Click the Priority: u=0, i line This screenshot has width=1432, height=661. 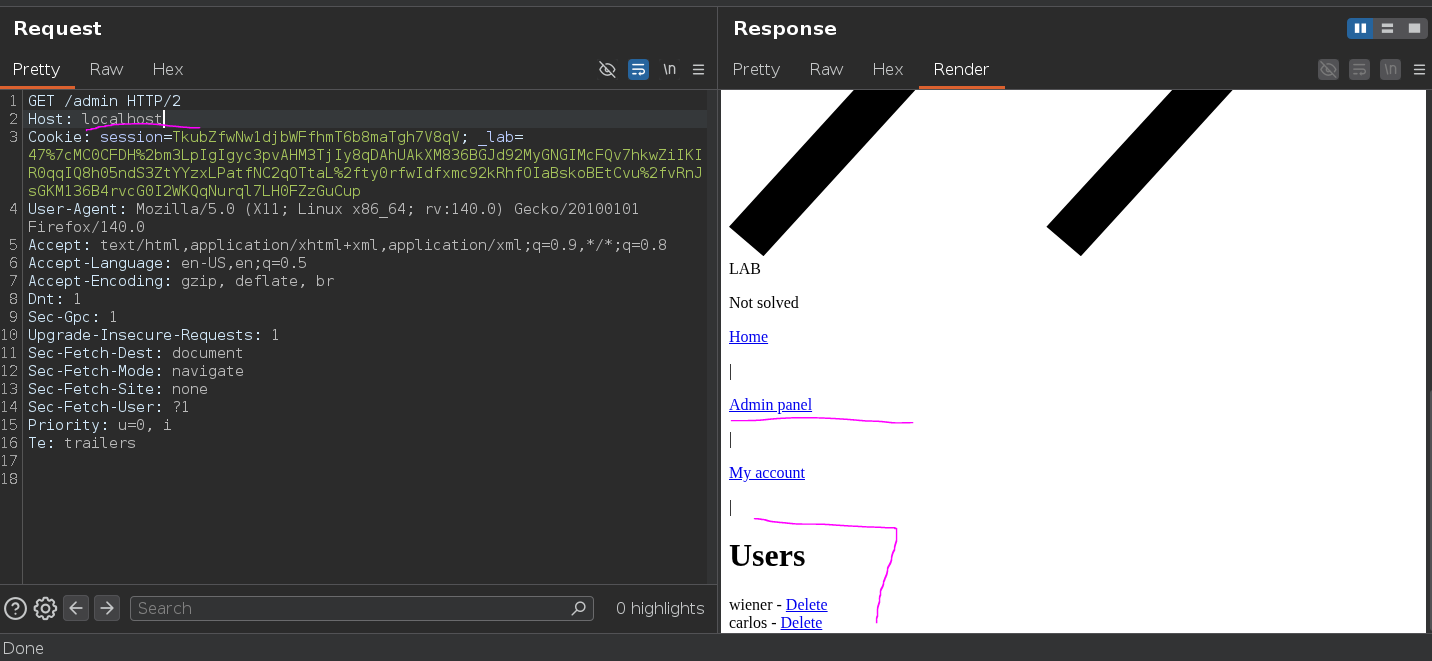(99, 425)
